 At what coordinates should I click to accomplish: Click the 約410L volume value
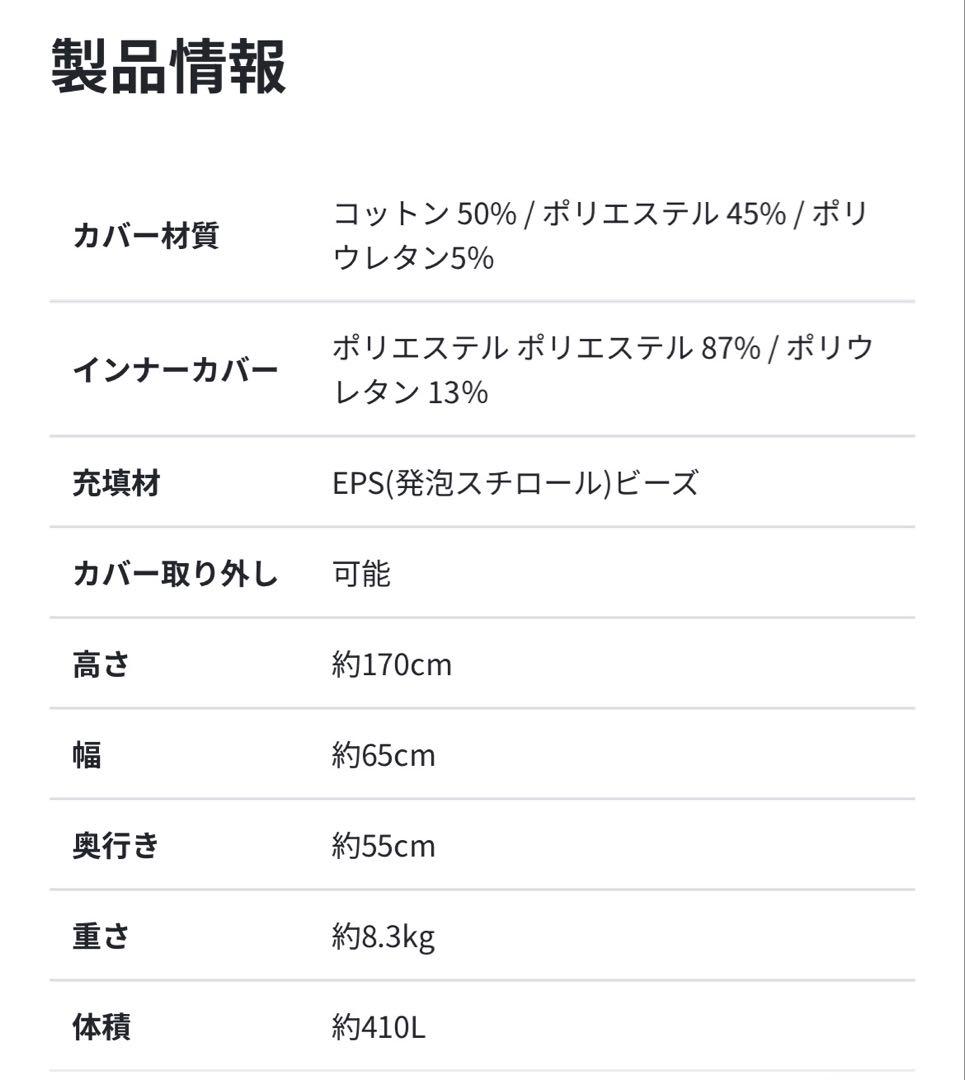tap(379, 1027)
